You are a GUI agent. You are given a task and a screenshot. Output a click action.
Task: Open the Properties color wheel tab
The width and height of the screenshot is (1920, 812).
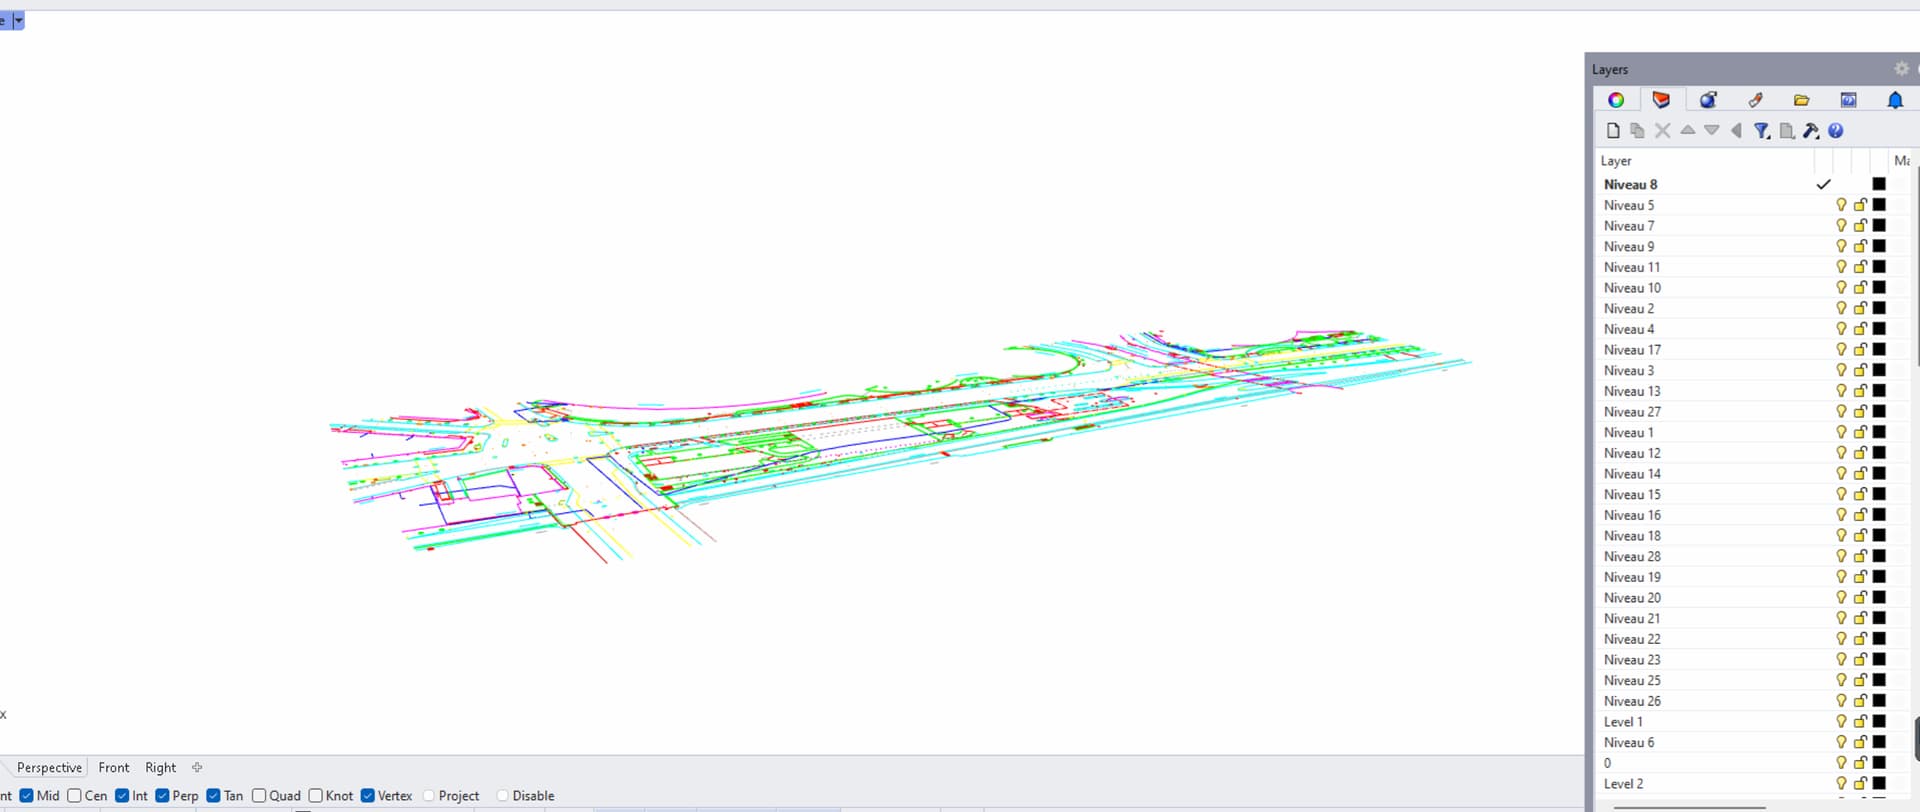[x=1615, y=100]
